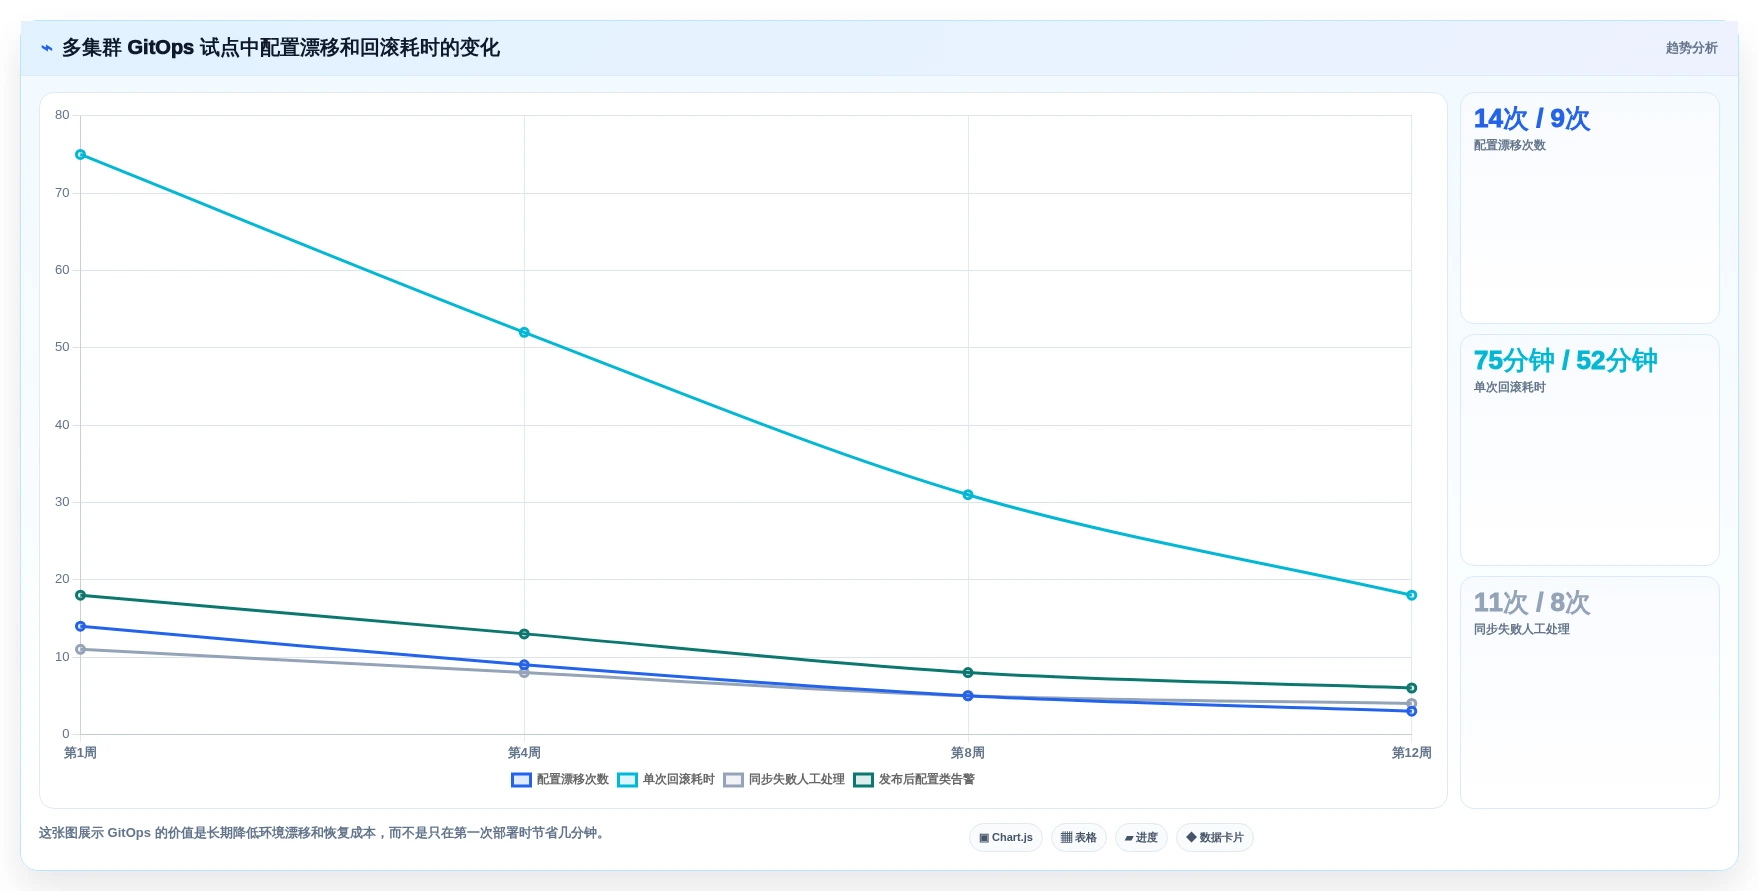This screenshot has height=891, width=1759.
Task: Click the blue 配置漂移 point at 第12周 (3)
Action: pyautogui.click(x=1412, y=711)
